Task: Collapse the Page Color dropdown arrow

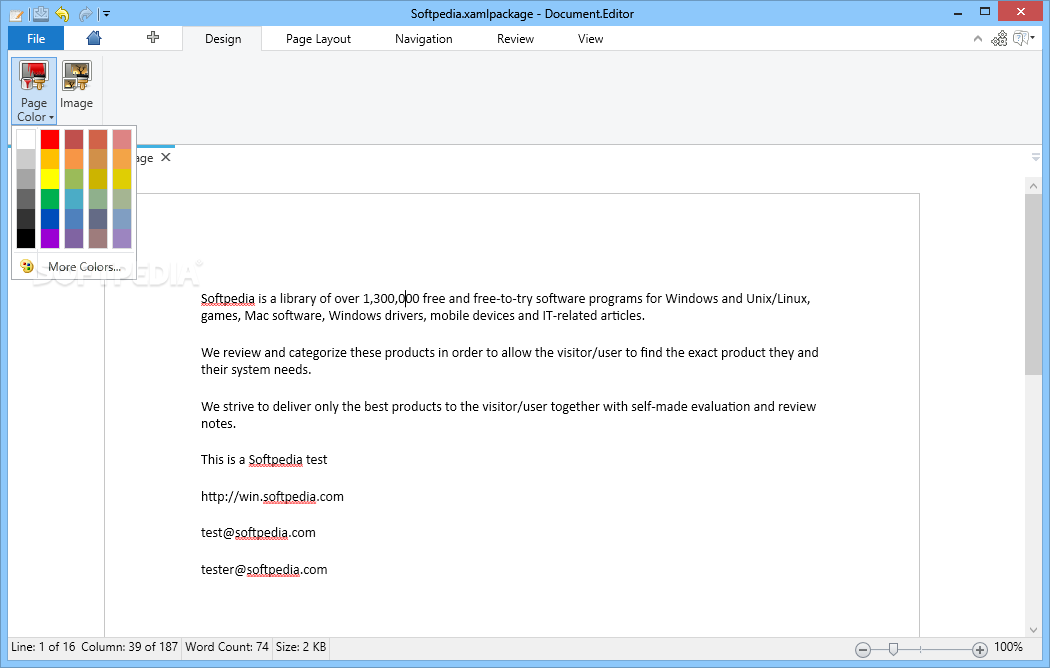Action: [x=51, y=117]
